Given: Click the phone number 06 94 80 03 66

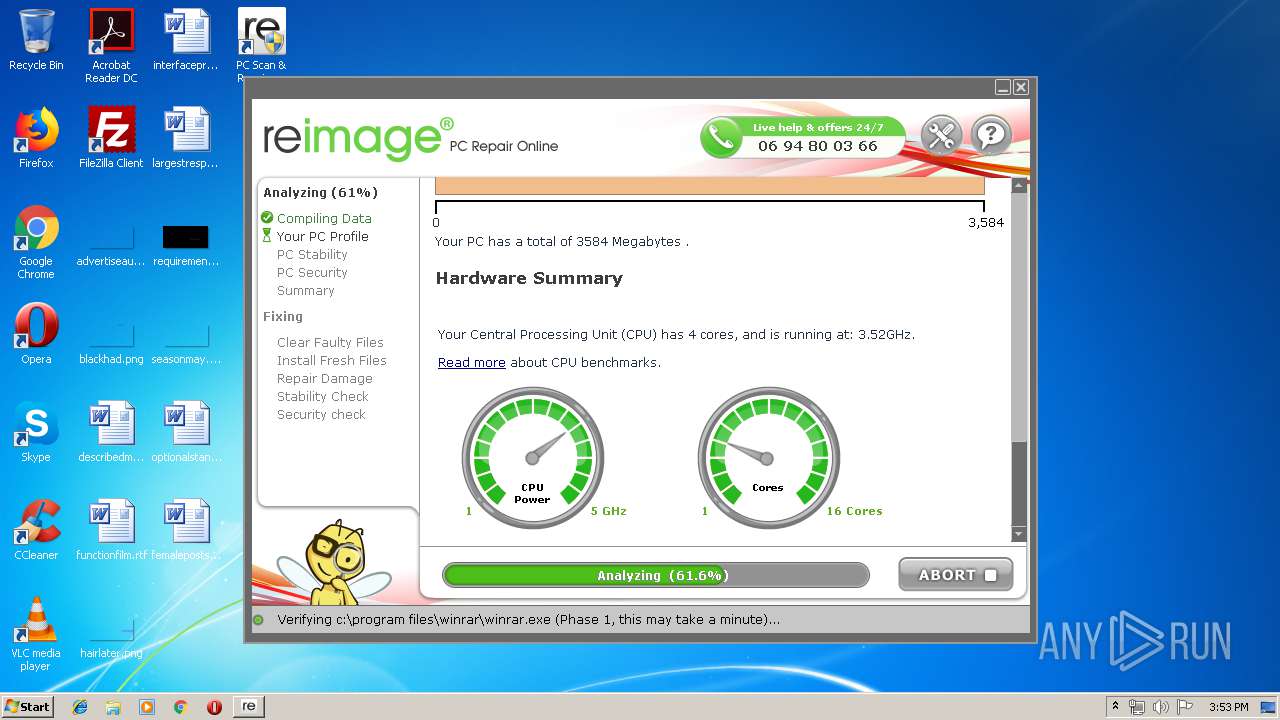Looking at the screenshot, I should tap(817, 146).
